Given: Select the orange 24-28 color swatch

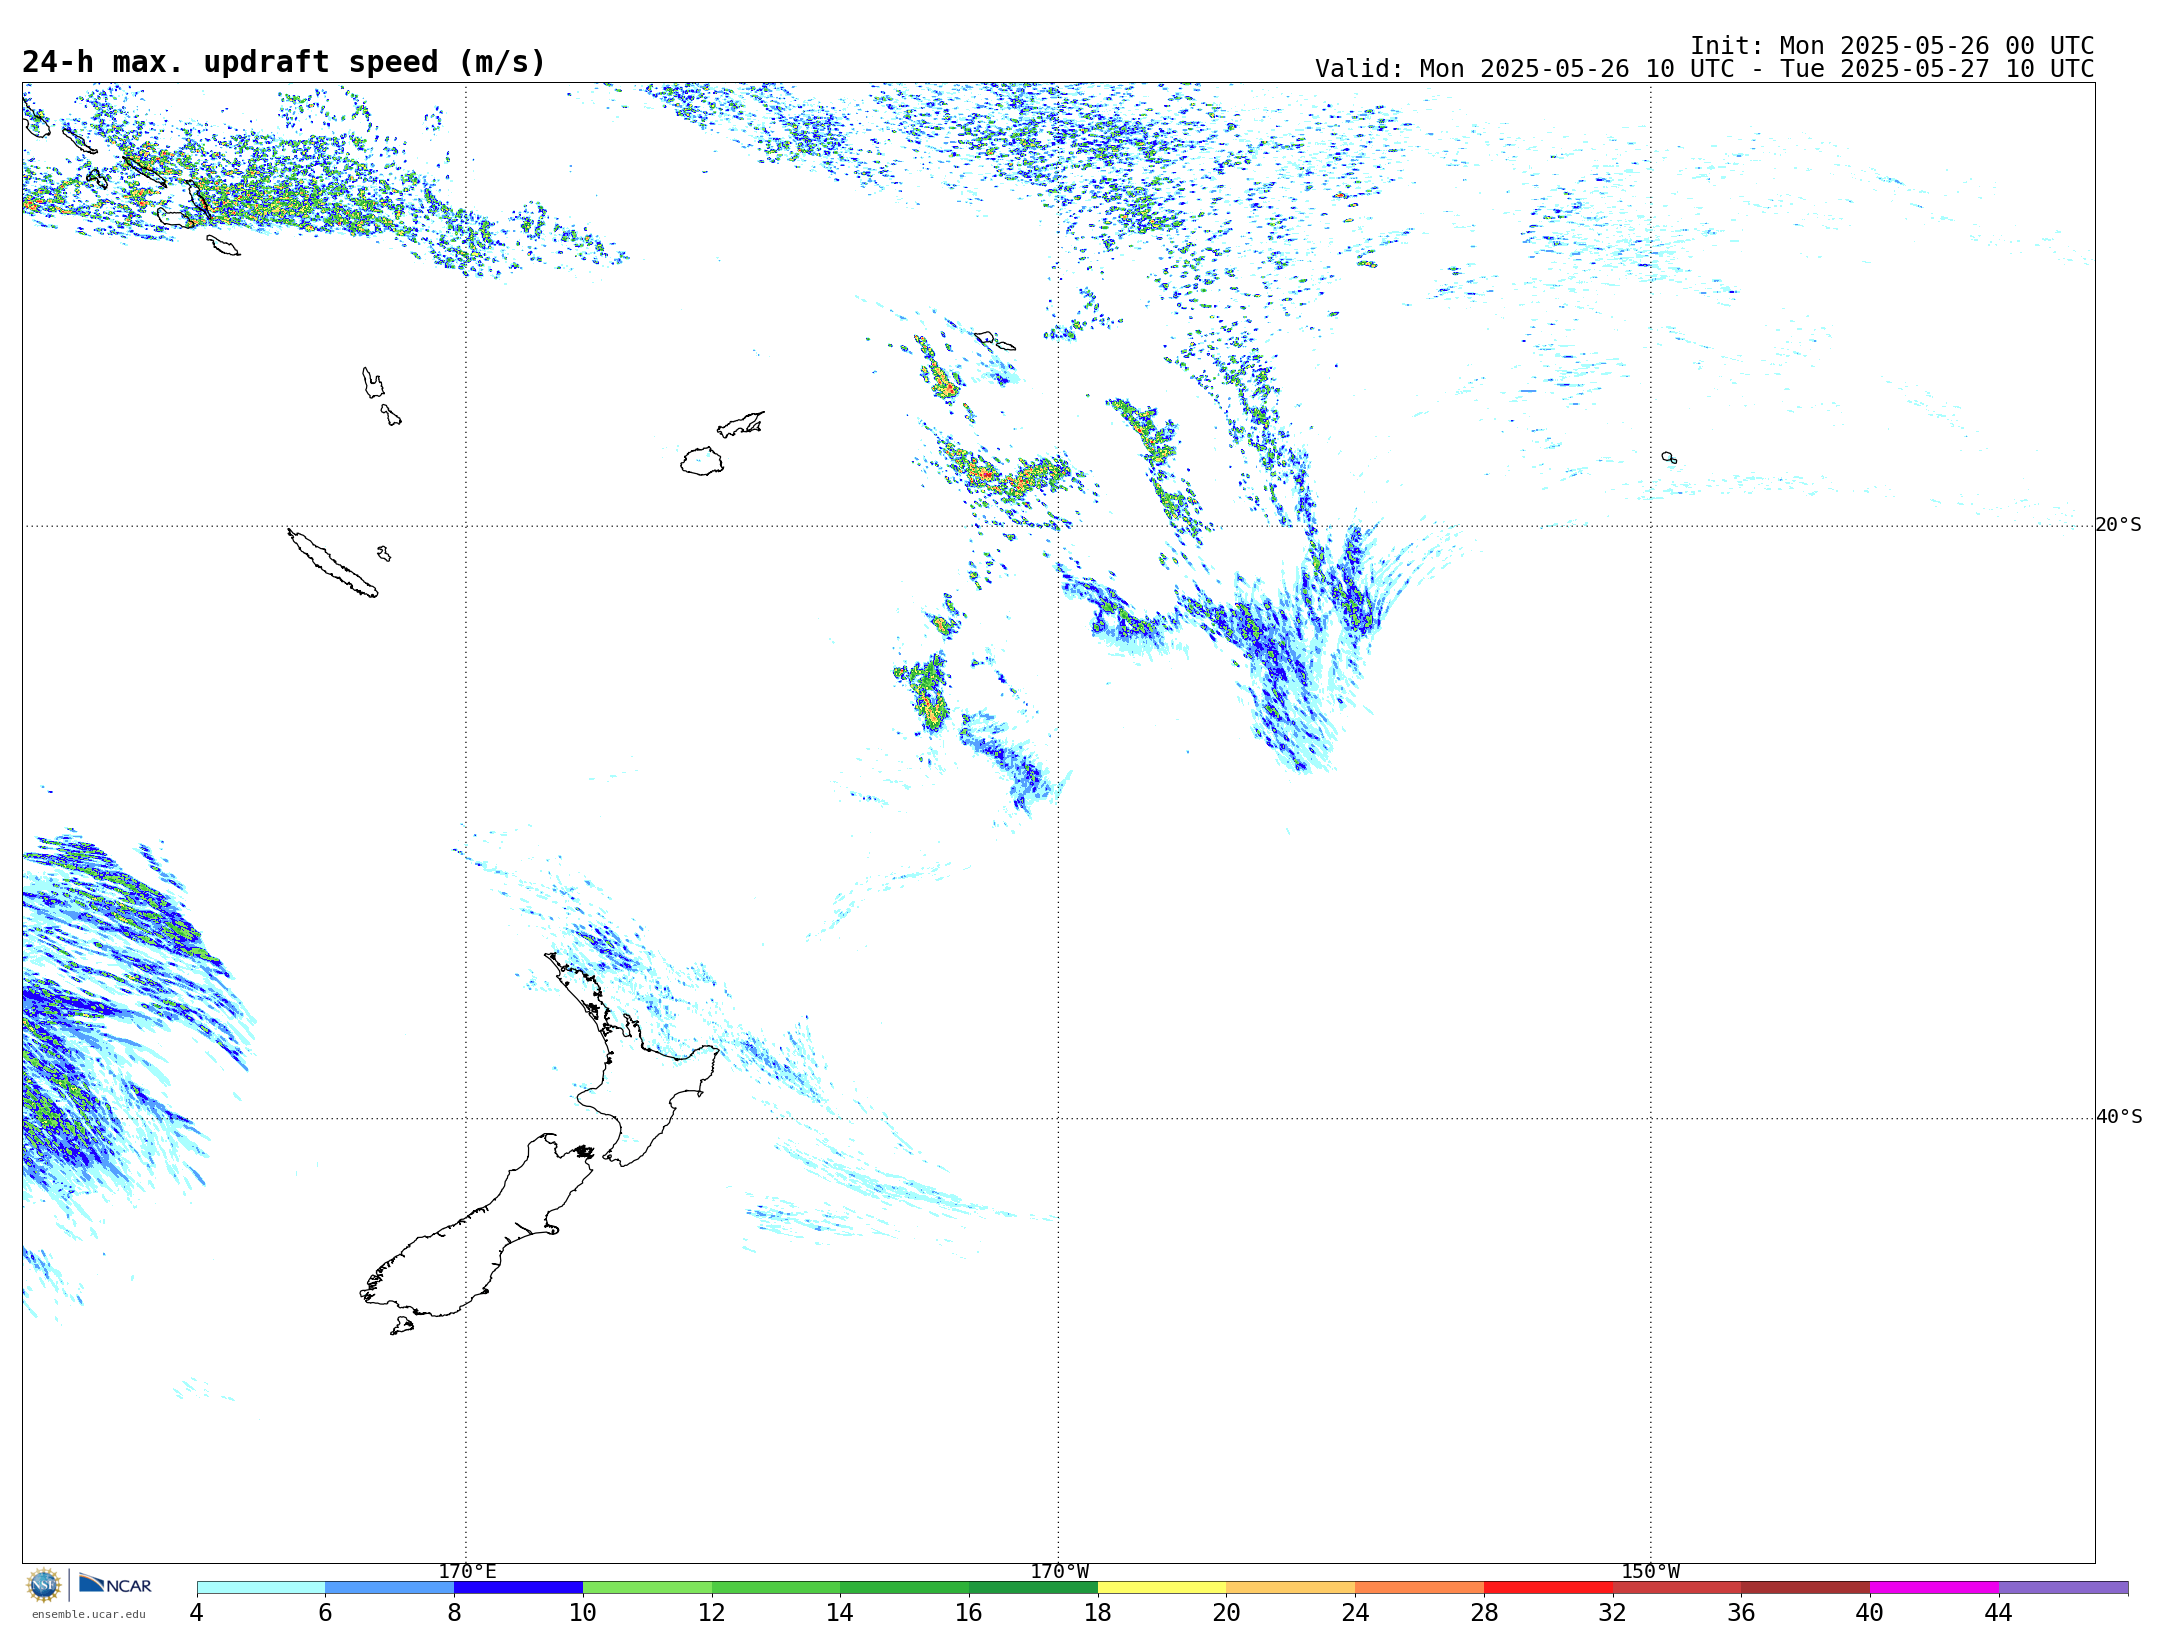Looking at the screenshot, I should click(1420, 1587).
